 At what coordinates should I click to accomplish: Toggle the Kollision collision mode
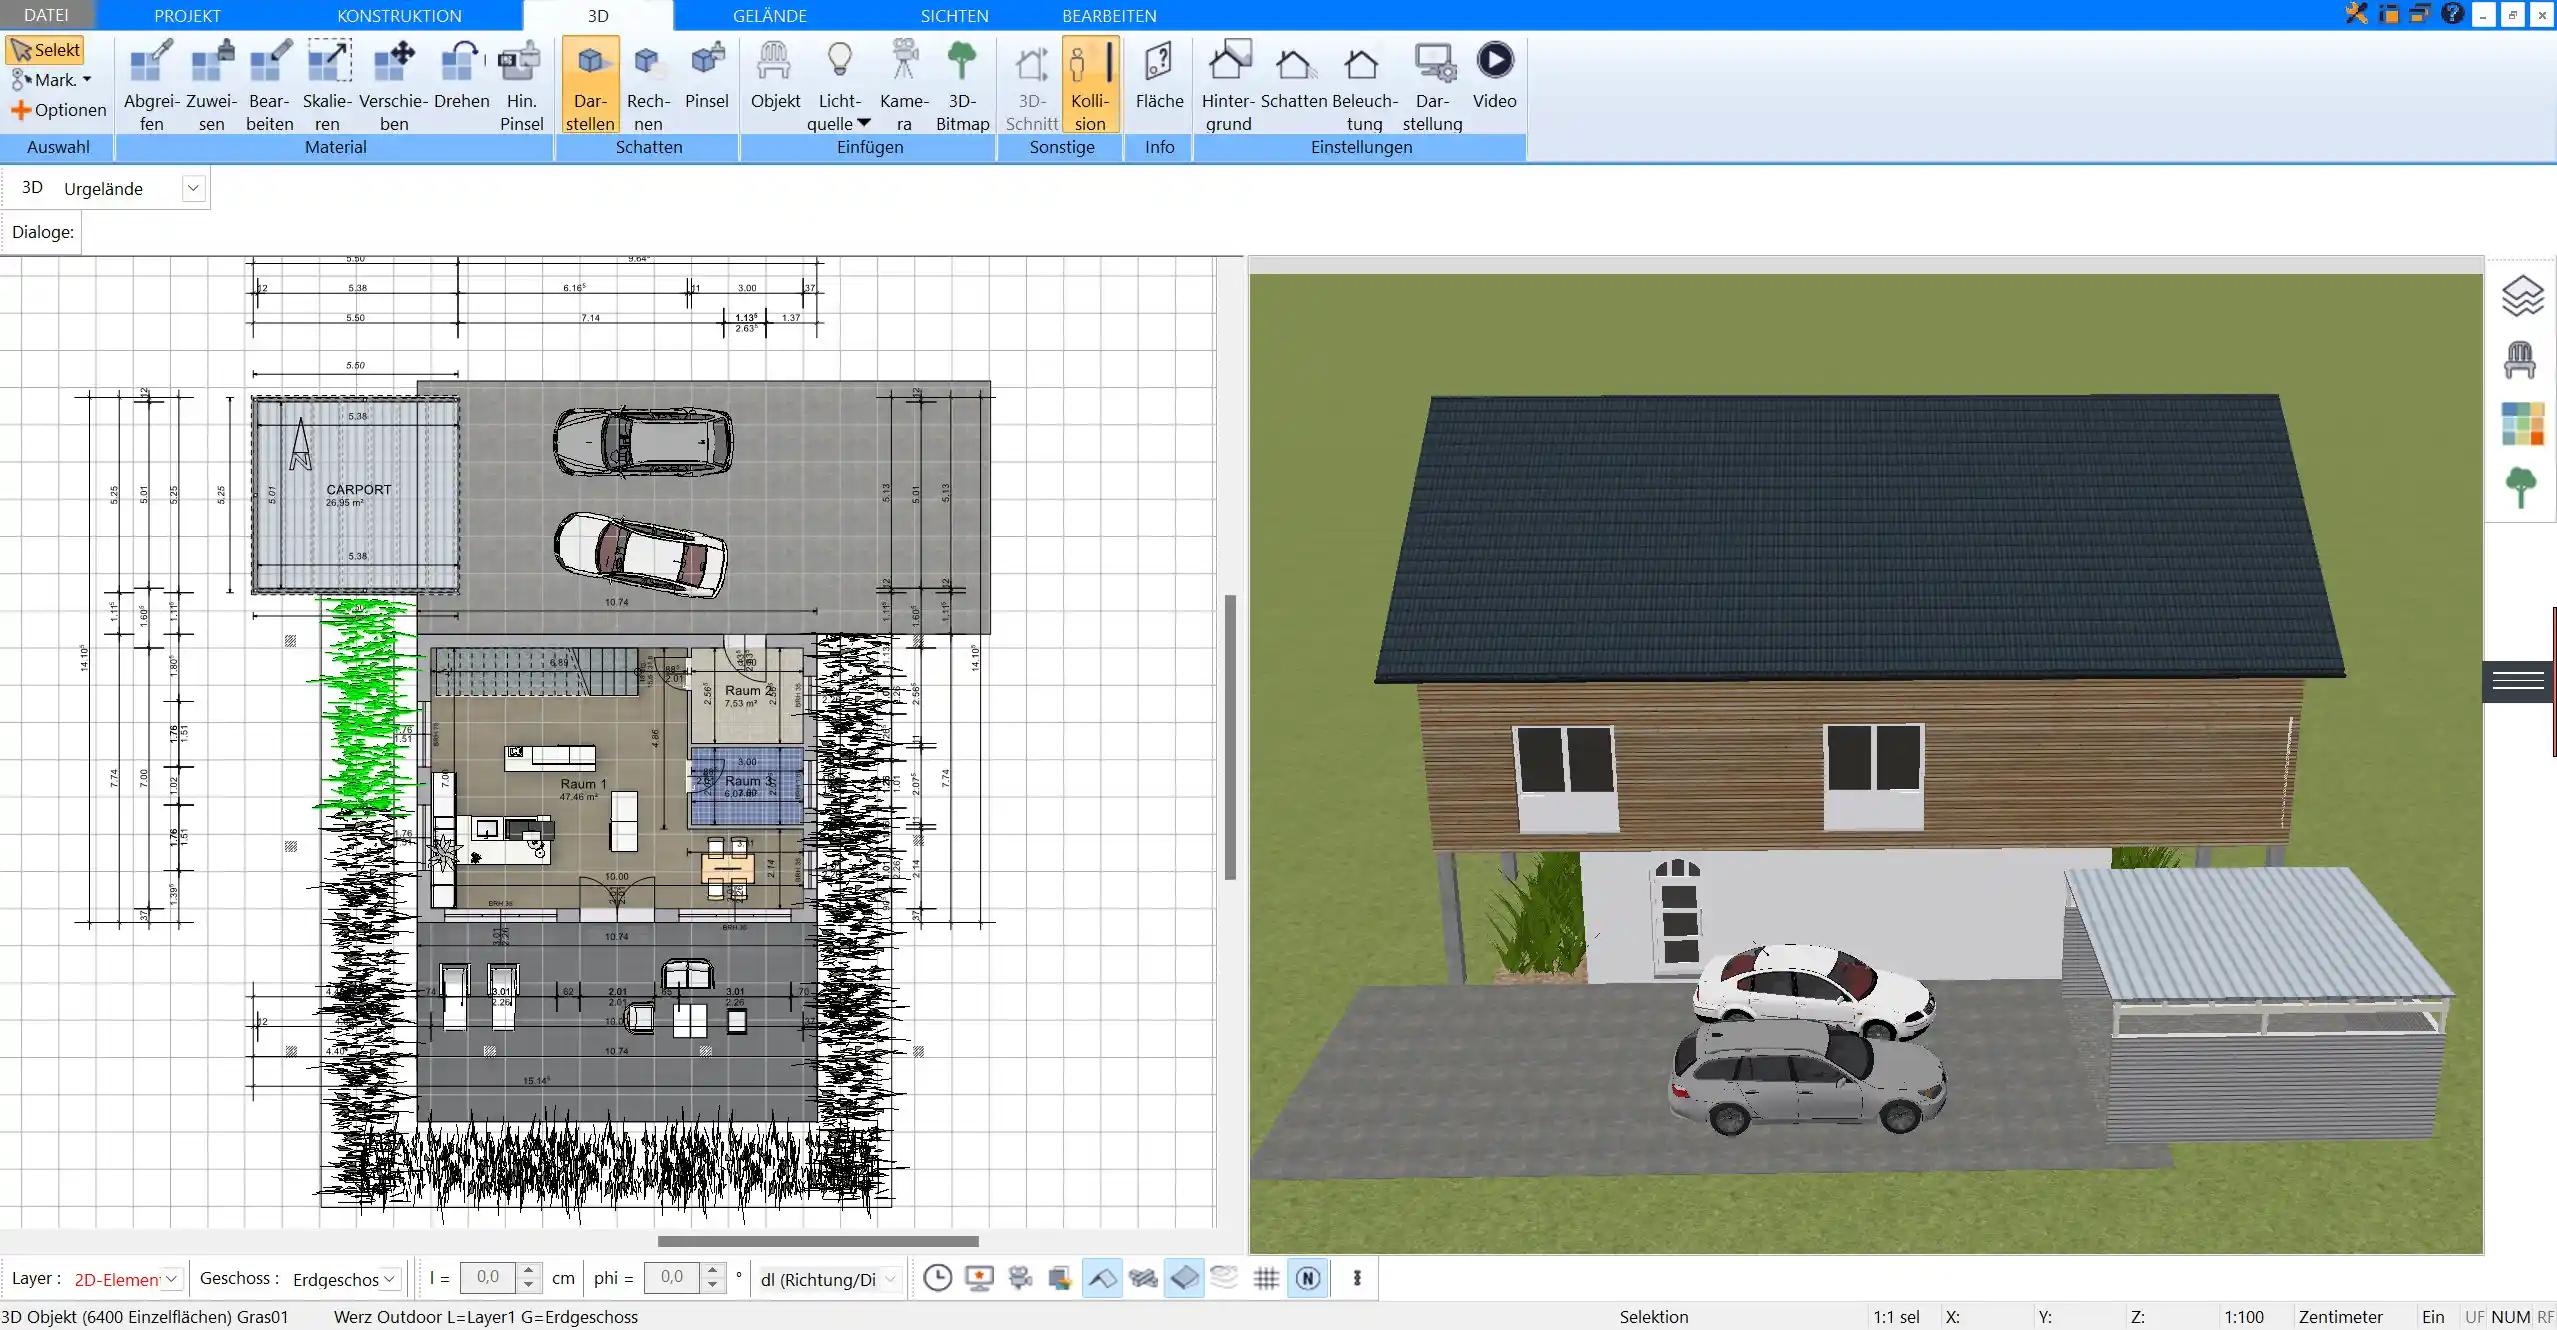[x=1090, y=85]
